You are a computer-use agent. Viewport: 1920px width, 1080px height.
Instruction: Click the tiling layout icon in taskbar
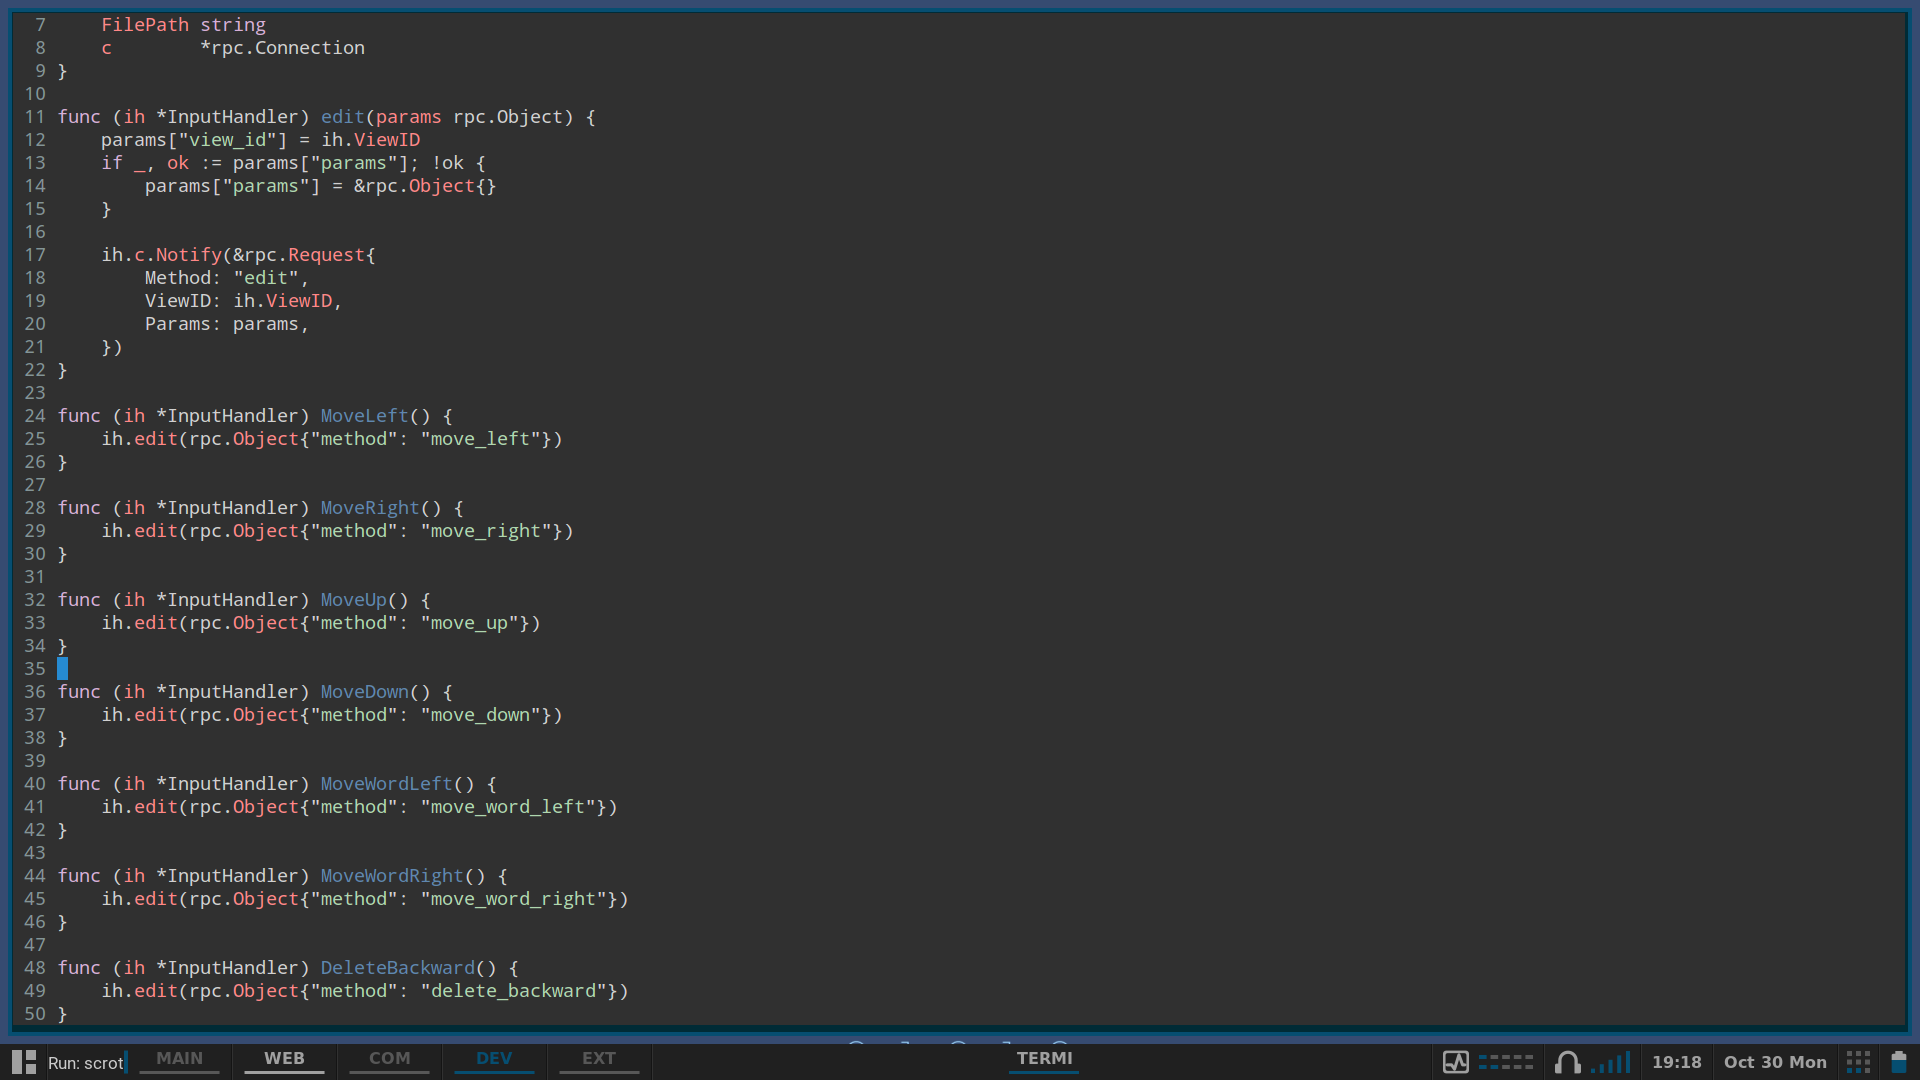pyautogui.click(x=24, y=1061)
